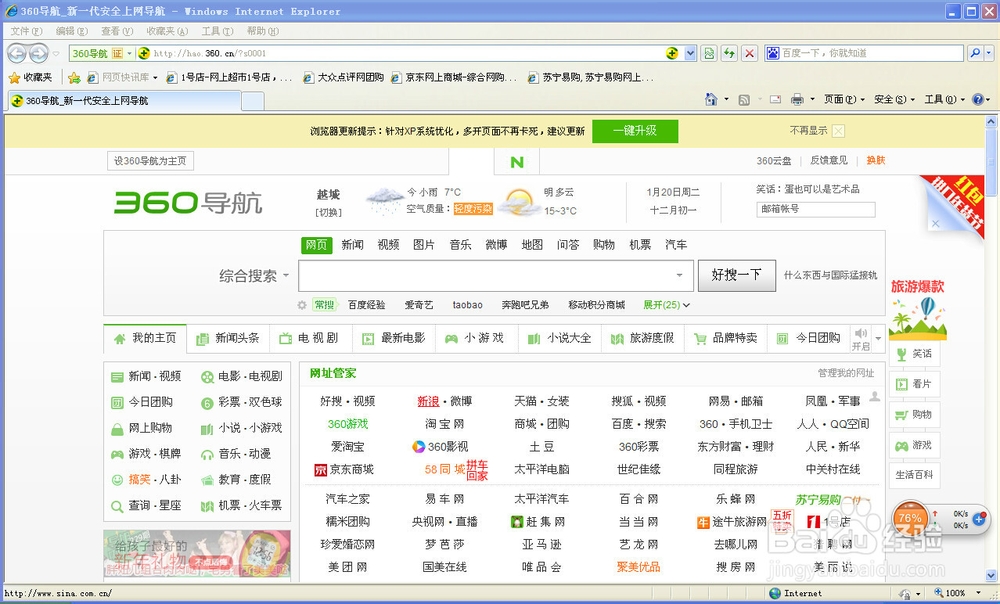Stop loading with red X toolbar icon
Viewport: 1000px width, 604px height.
pyautogui.click(x=750, y=54)
